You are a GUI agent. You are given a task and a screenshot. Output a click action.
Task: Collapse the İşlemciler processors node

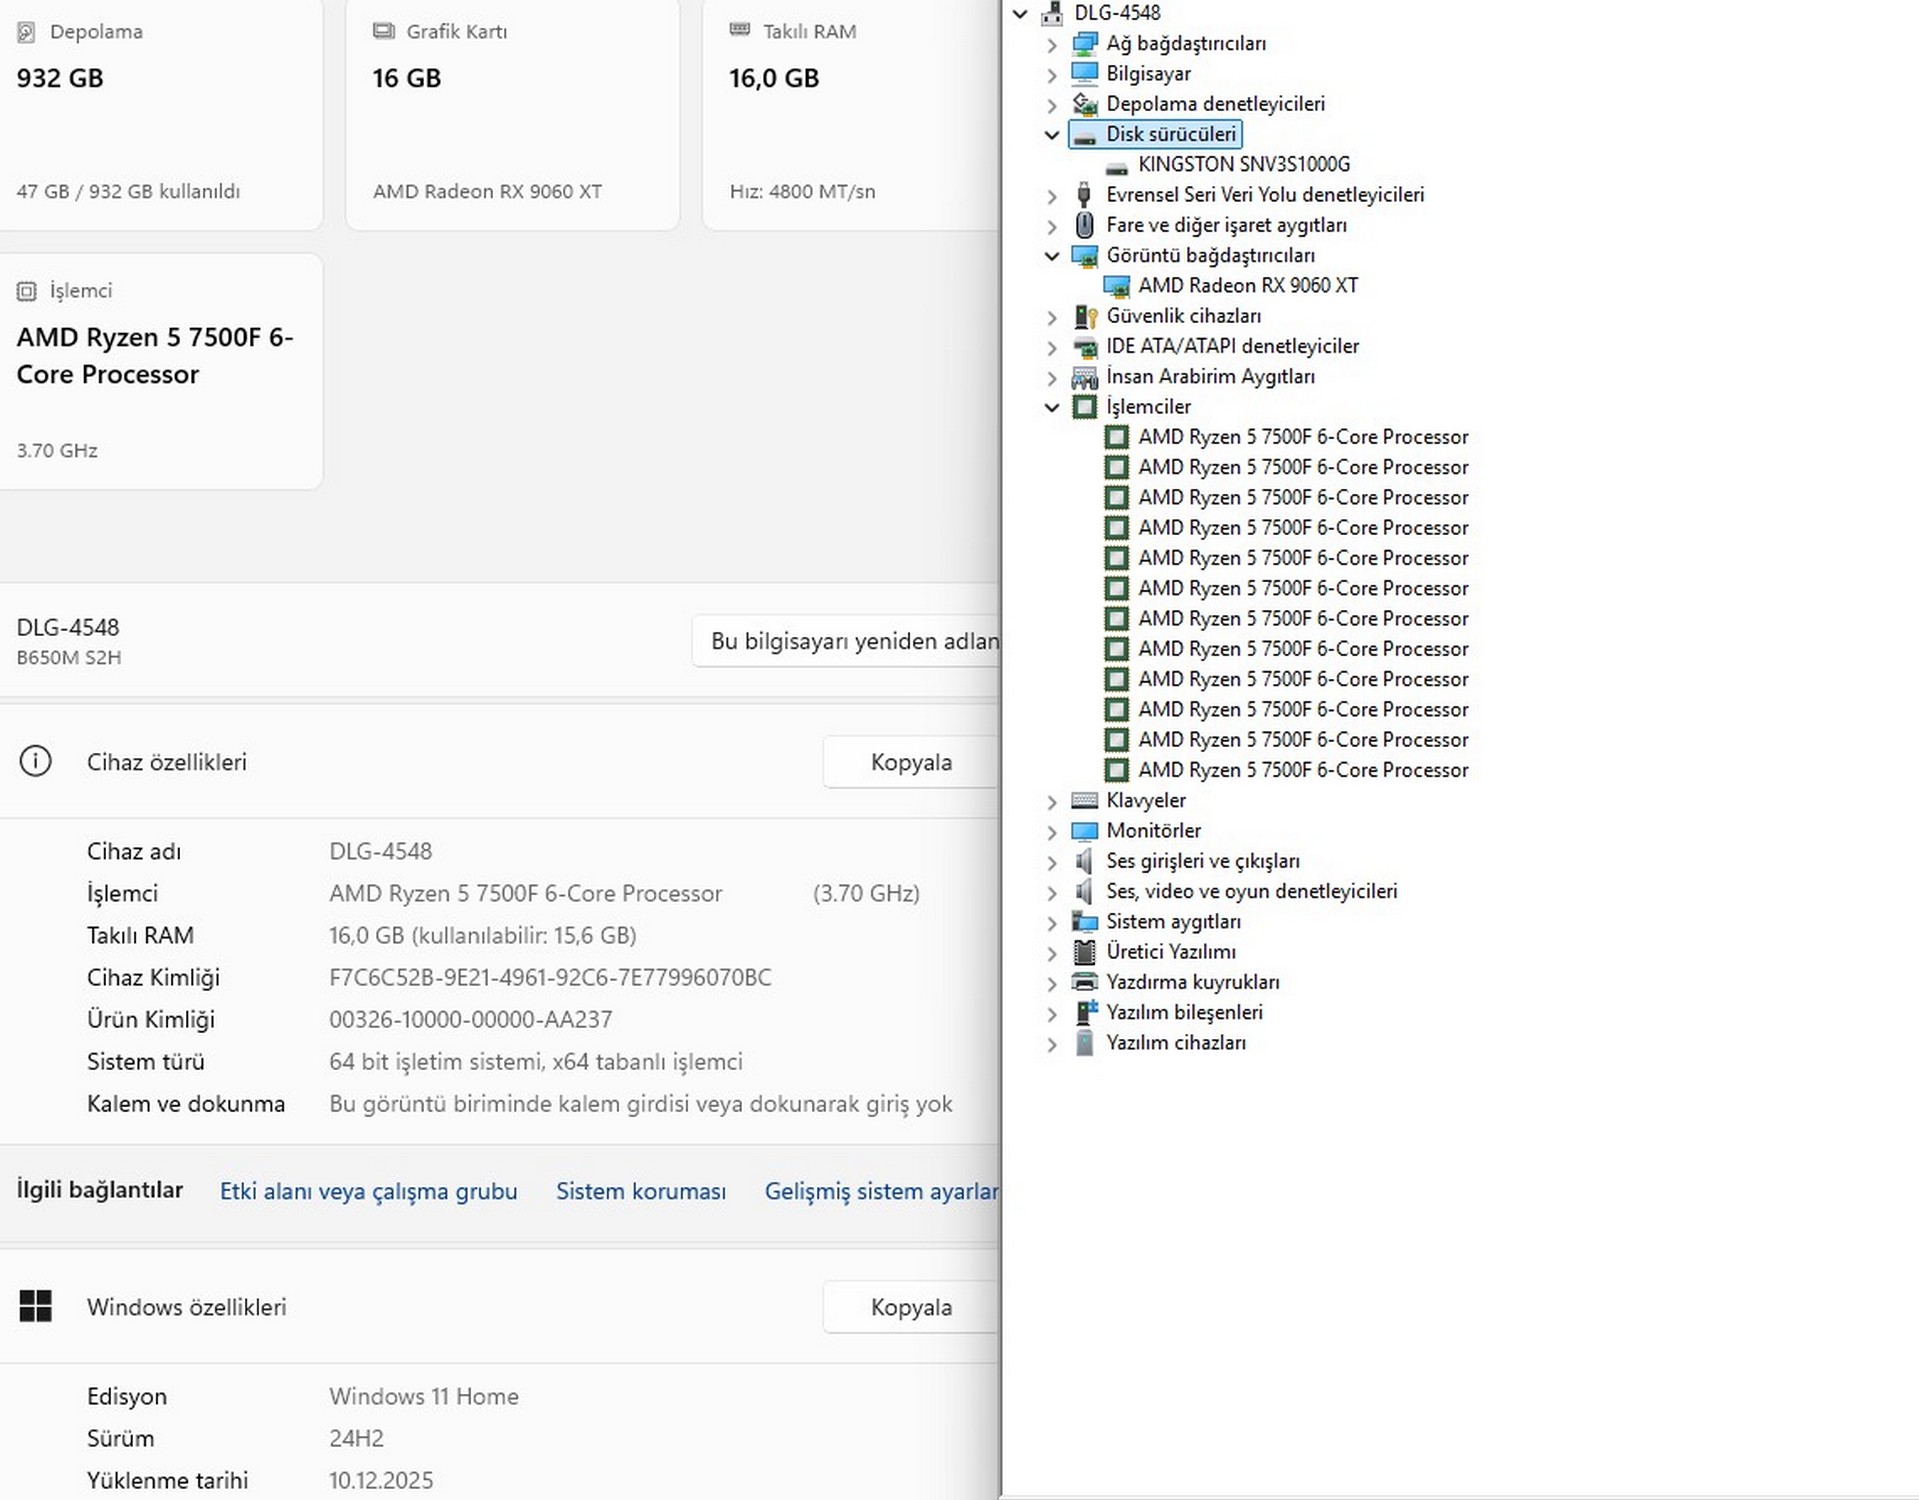pyautogui.click(x=1051, y=407)
